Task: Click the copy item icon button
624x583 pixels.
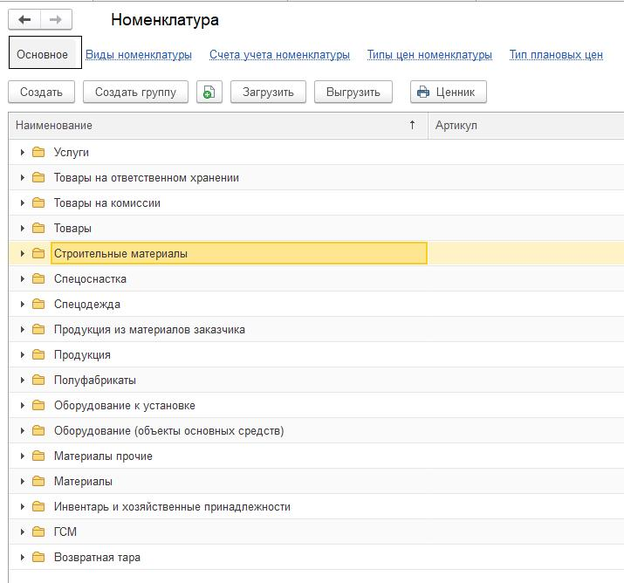Action: (209, 92)
